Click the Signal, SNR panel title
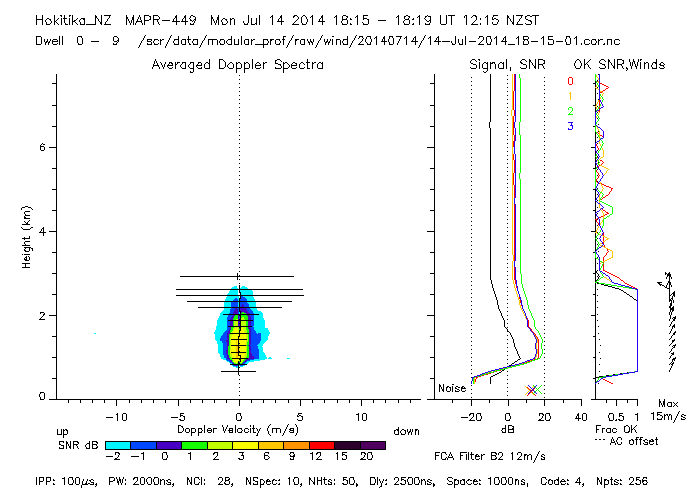The width and height of the screenshot is (700, 500). (507, 65)
